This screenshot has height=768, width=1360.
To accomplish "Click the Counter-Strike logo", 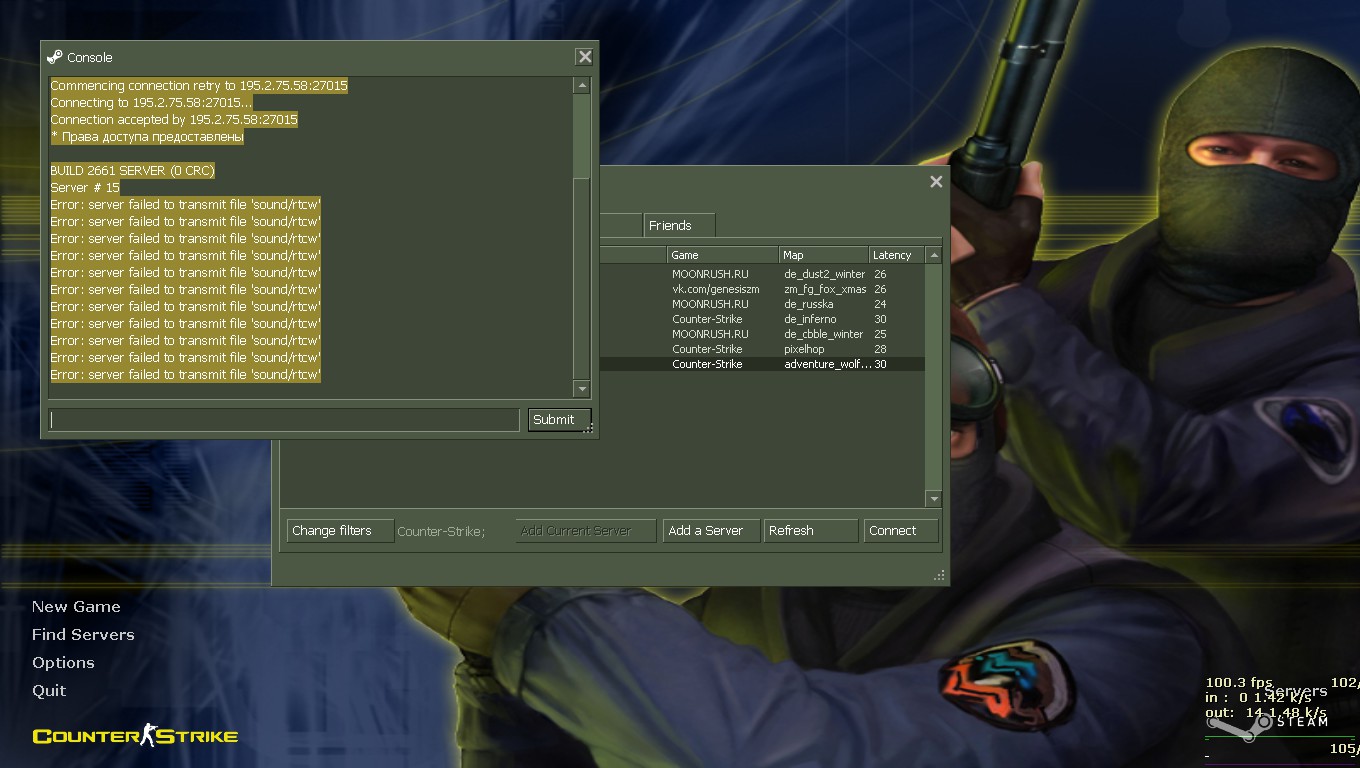I will tap(135, 737).
